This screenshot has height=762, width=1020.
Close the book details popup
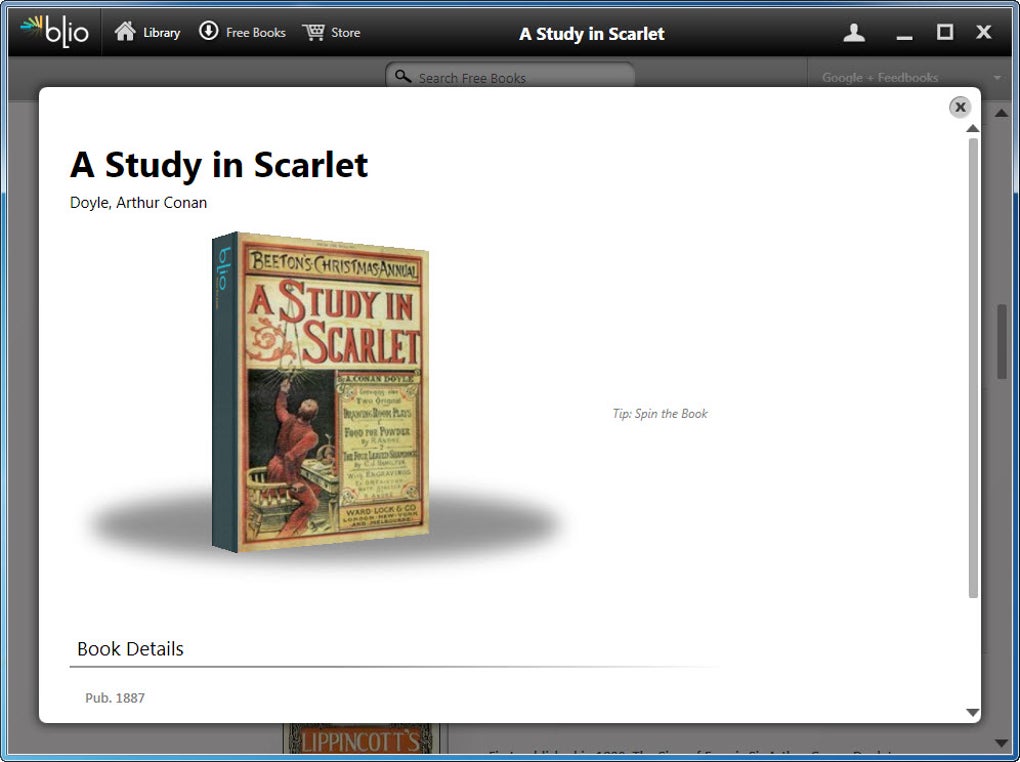point(960,107)
